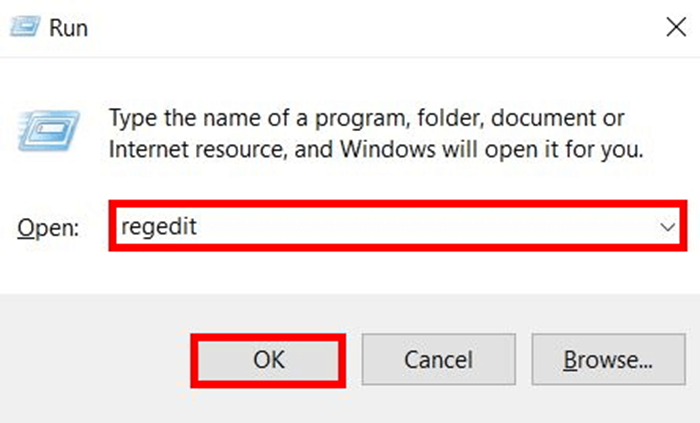700x423 pixels.
Task: Click the "Open:" label
Action: point(46,228)
